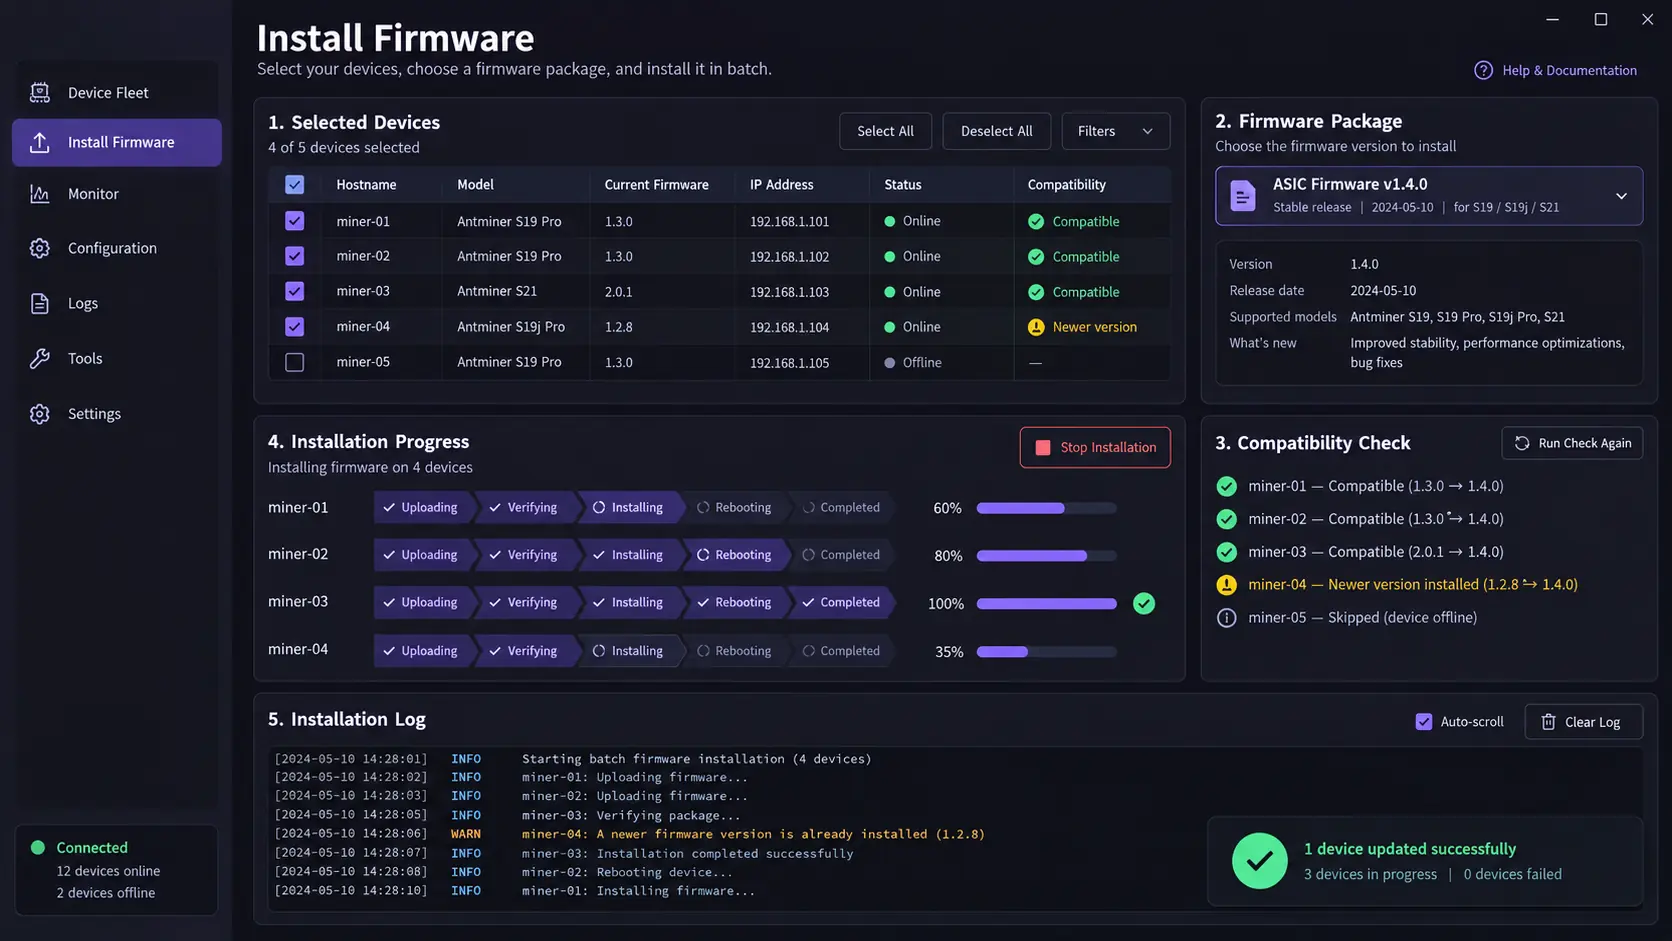Open the Filters dropdown
This screenshot has height=941, width=1672.
[1115, 131]
